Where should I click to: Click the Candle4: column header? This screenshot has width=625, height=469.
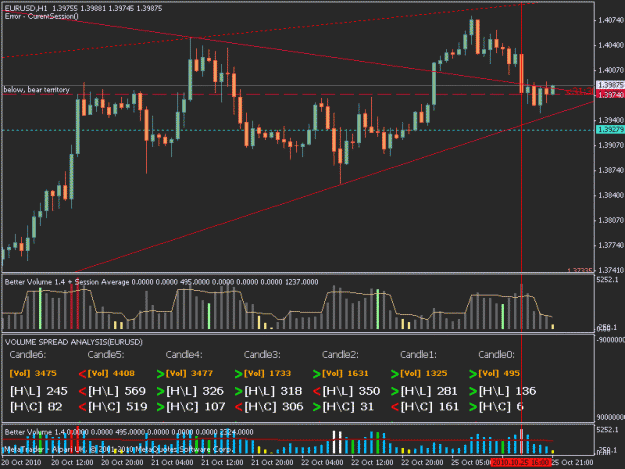[184, 355]
